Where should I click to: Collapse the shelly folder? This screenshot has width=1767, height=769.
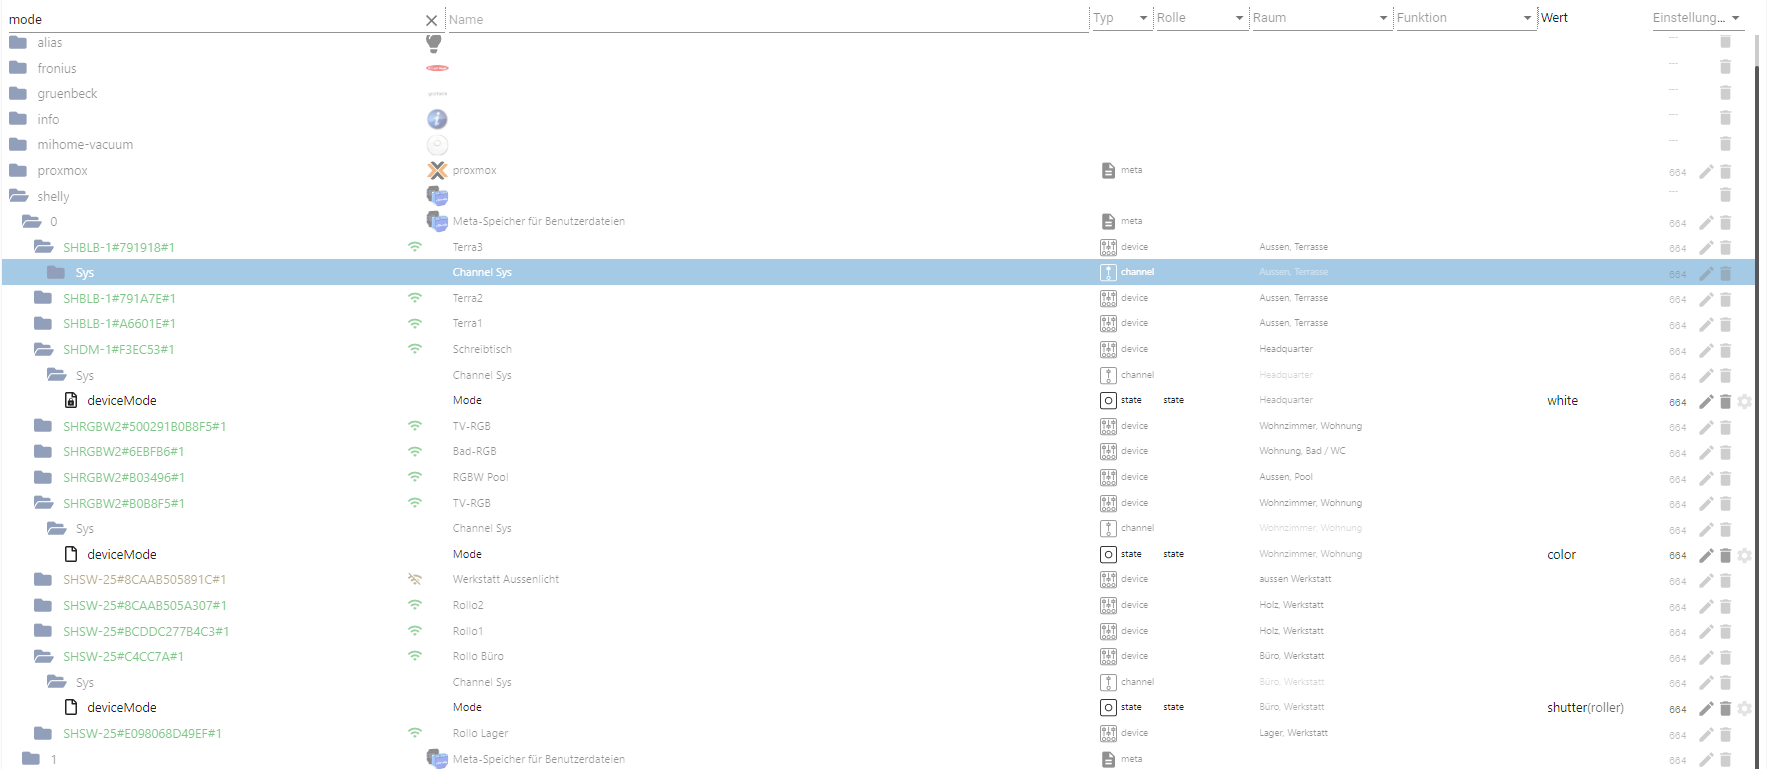tap(18, 196)
